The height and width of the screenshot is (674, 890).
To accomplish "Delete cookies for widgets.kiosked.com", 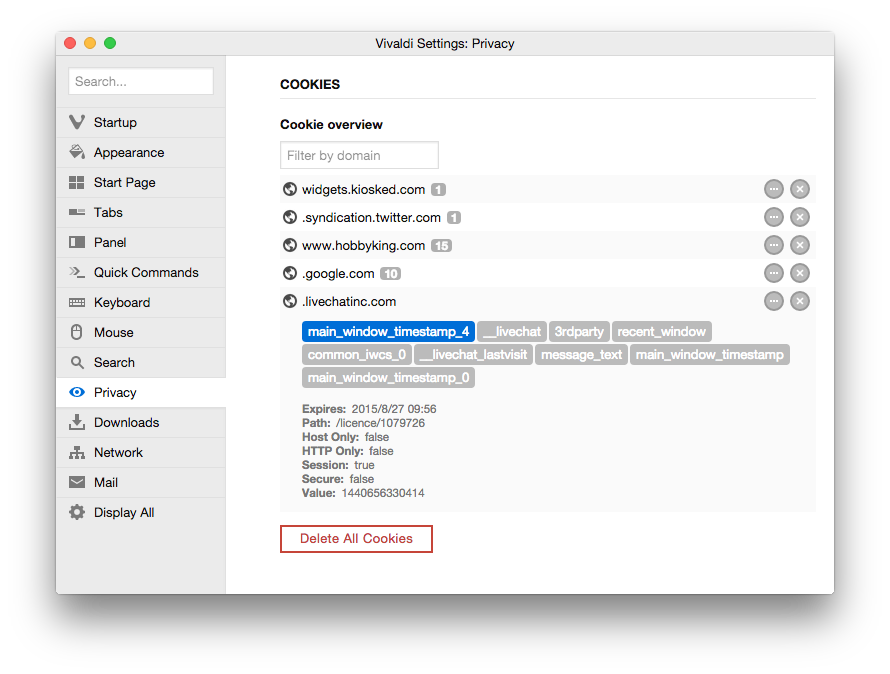I will pyautogui.click(x=800, y=189).
